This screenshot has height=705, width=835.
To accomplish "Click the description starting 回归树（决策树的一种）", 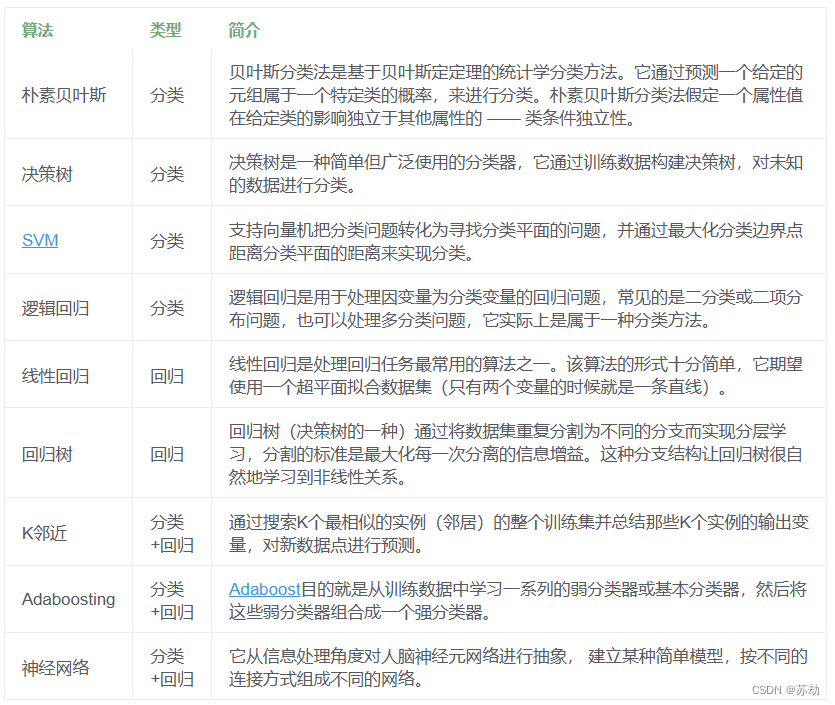I will click(515, 454).
